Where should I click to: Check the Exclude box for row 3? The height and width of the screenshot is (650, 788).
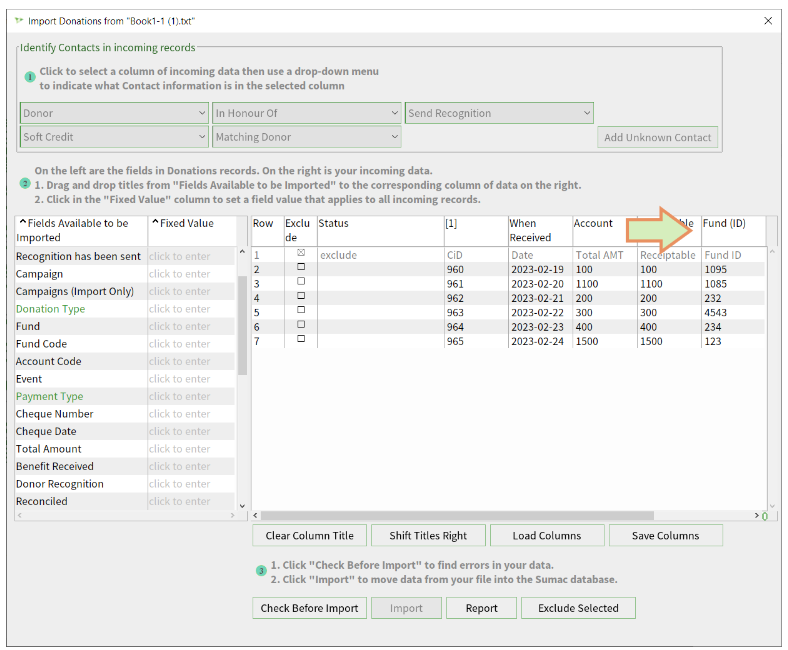coord(301,281)
